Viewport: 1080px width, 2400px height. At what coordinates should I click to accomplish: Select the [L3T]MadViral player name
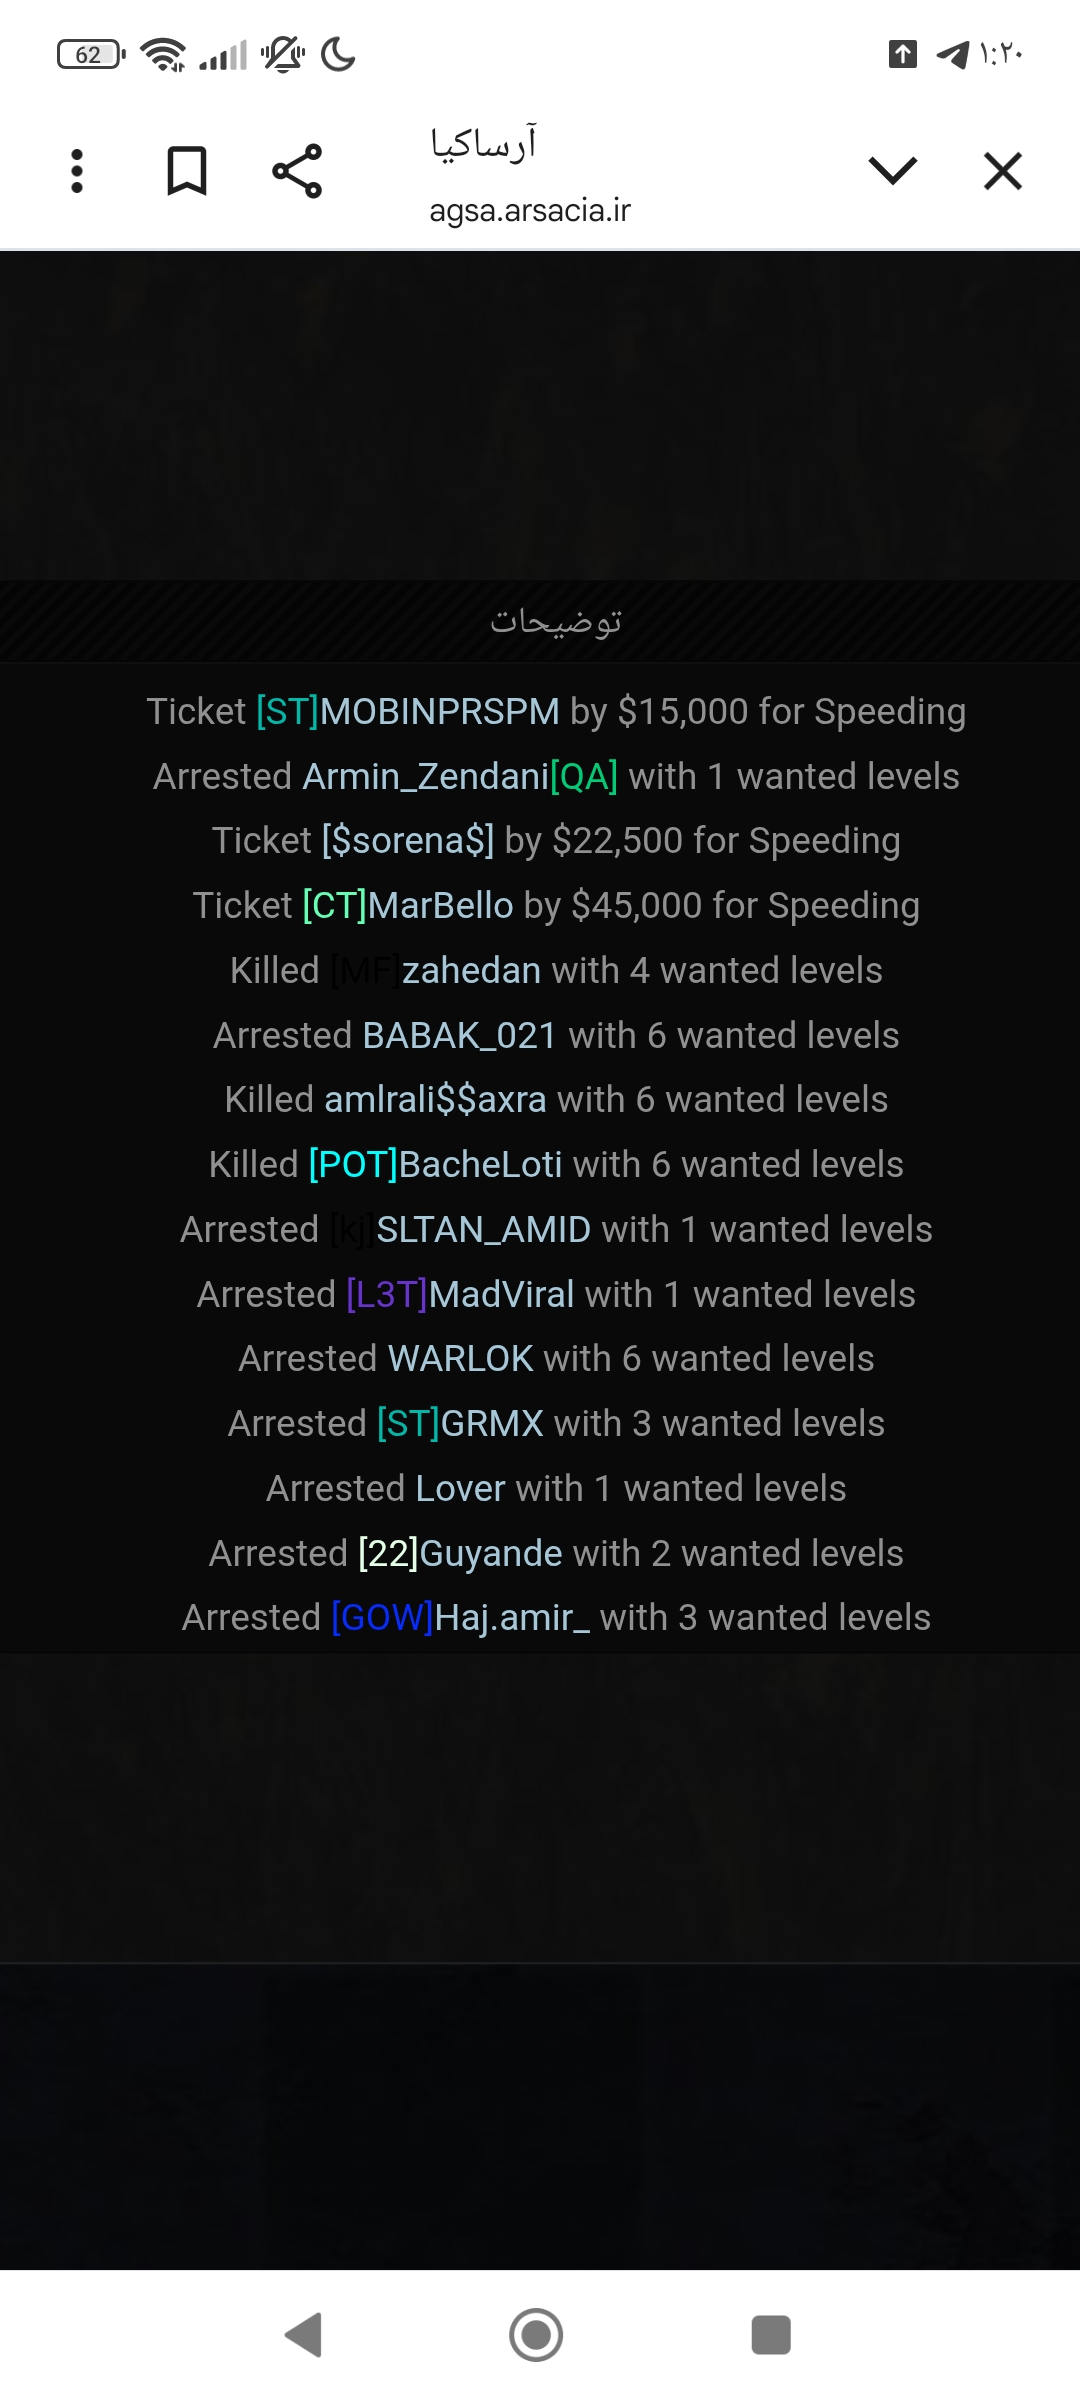(x=460, y=1295)
